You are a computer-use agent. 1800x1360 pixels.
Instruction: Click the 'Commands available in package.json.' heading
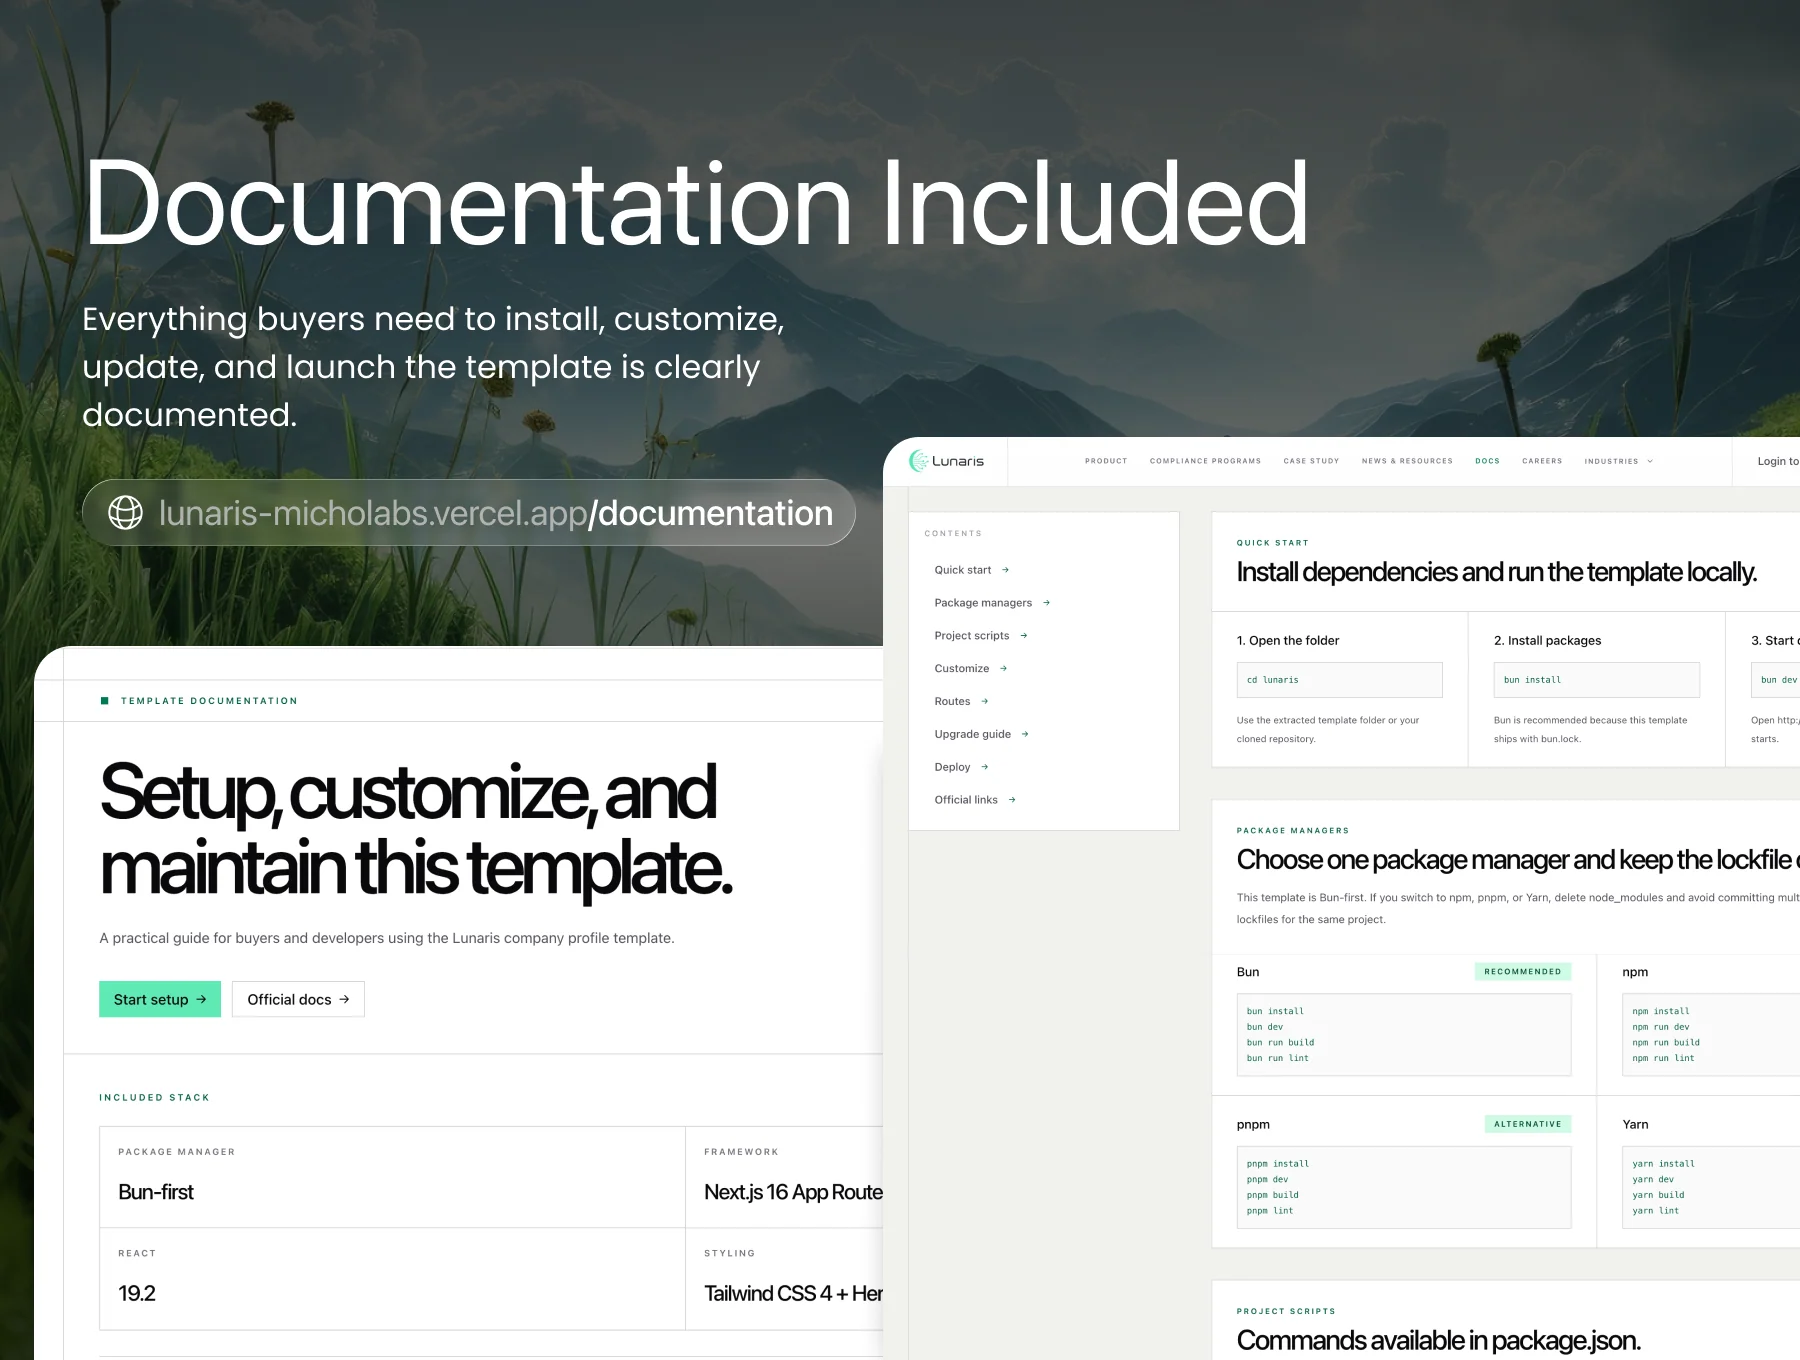pos(1438,1340)
